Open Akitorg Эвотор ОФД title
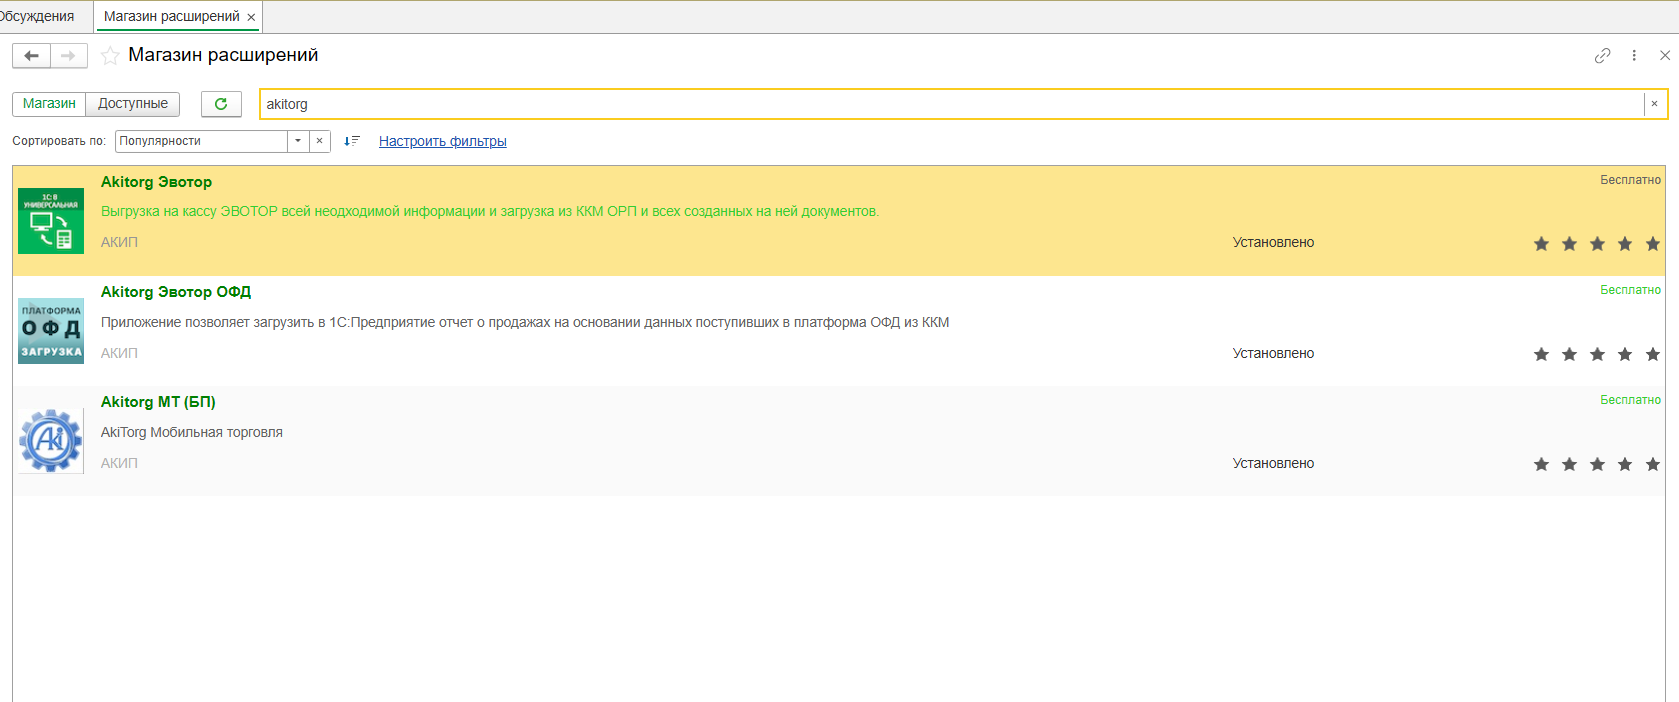Viewport: 1679px width, 702px height. point(176,292)
